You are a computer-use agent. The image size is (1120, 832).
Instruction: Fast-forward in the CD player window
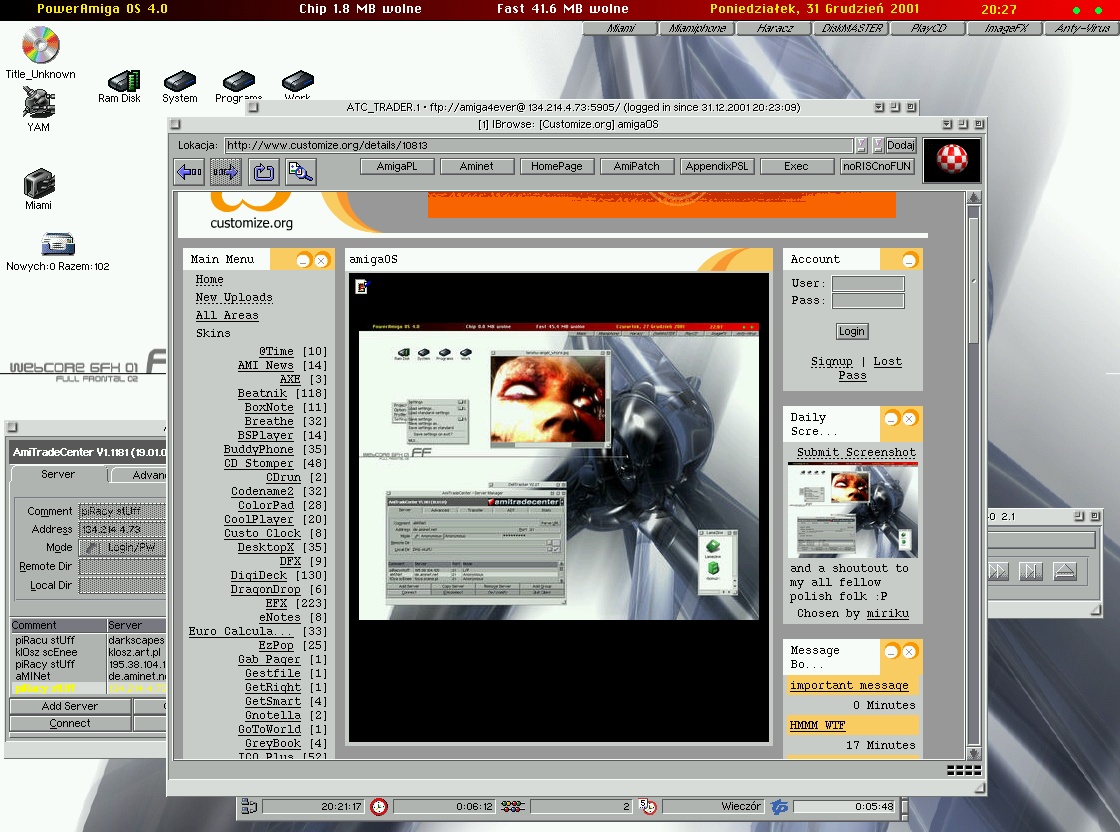click(998, 571)
